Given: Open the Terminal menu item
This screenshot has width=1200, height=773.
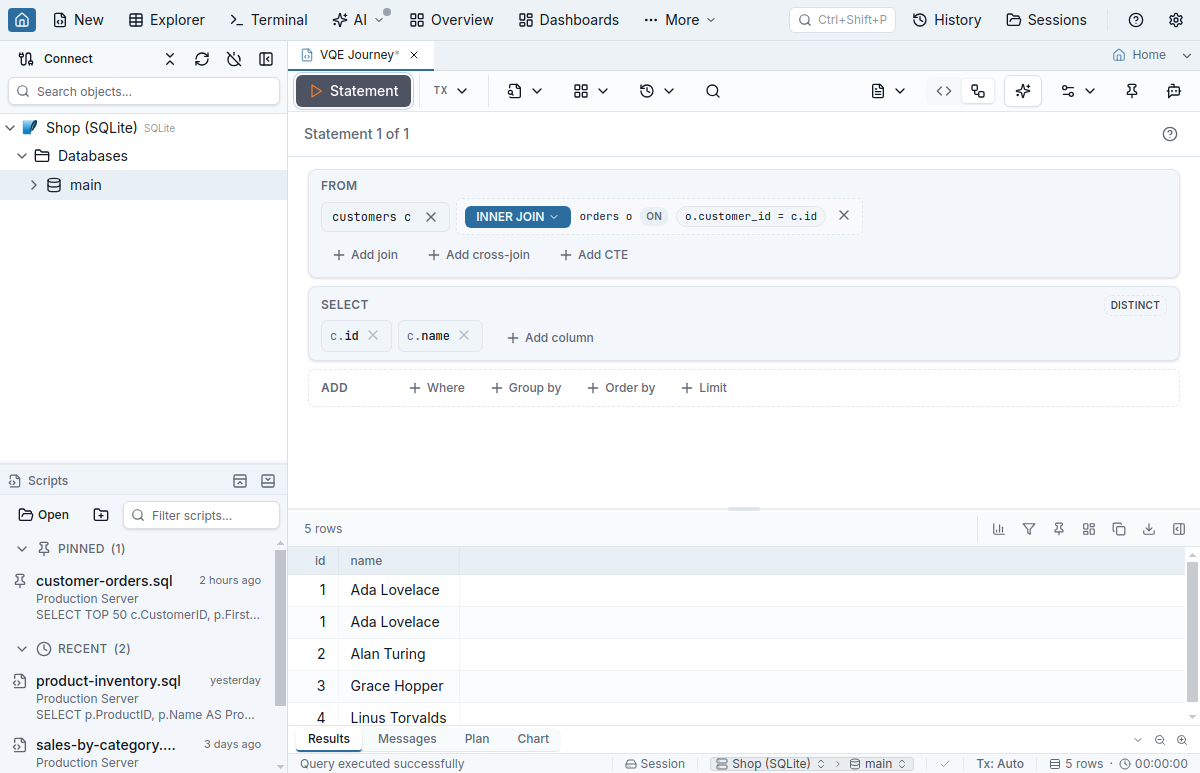Looking at the screenshot, I should tap(269, 20).
